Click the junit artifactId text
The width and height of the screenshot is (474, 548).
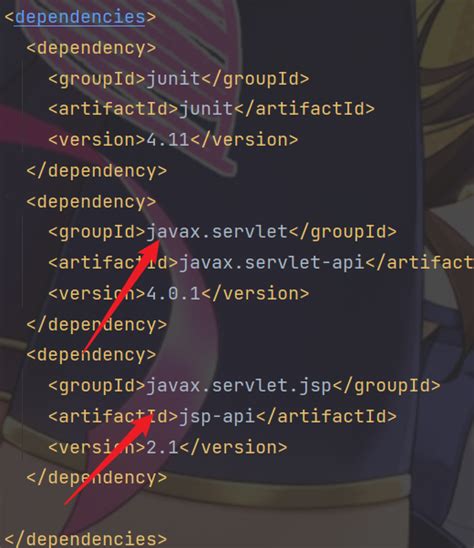(206, 109)
